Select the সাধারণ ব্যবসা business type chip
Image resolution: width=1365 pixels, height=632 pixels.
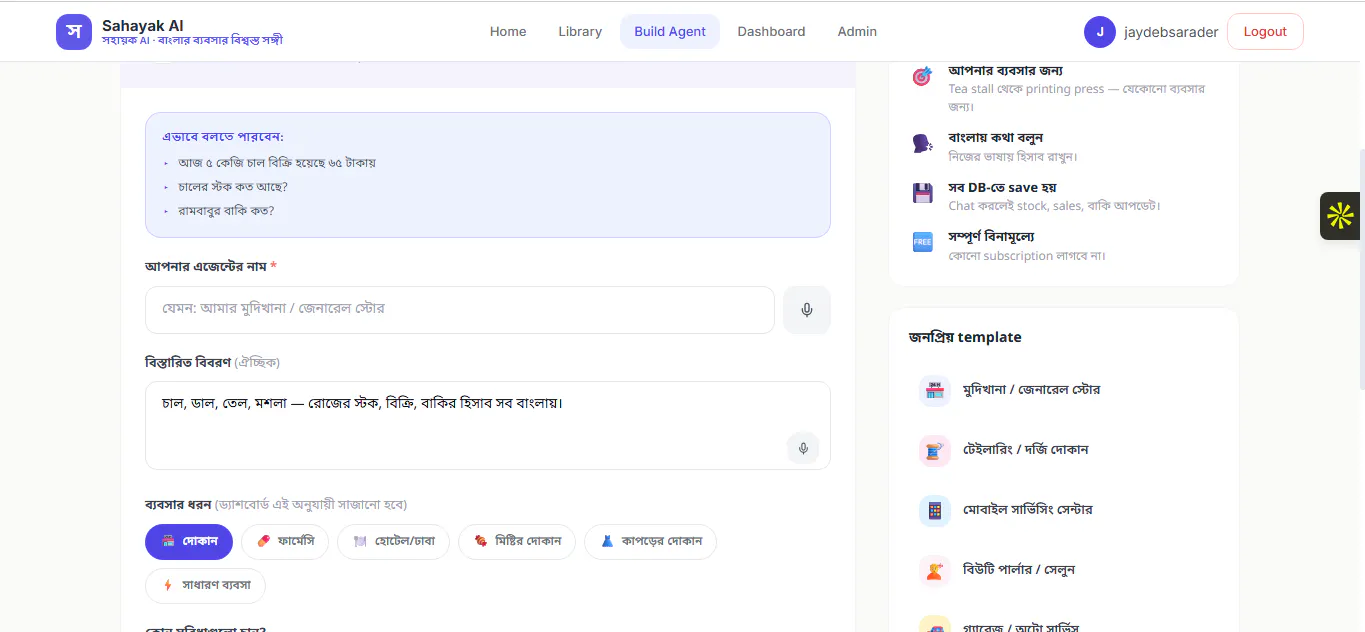point(205,586)
